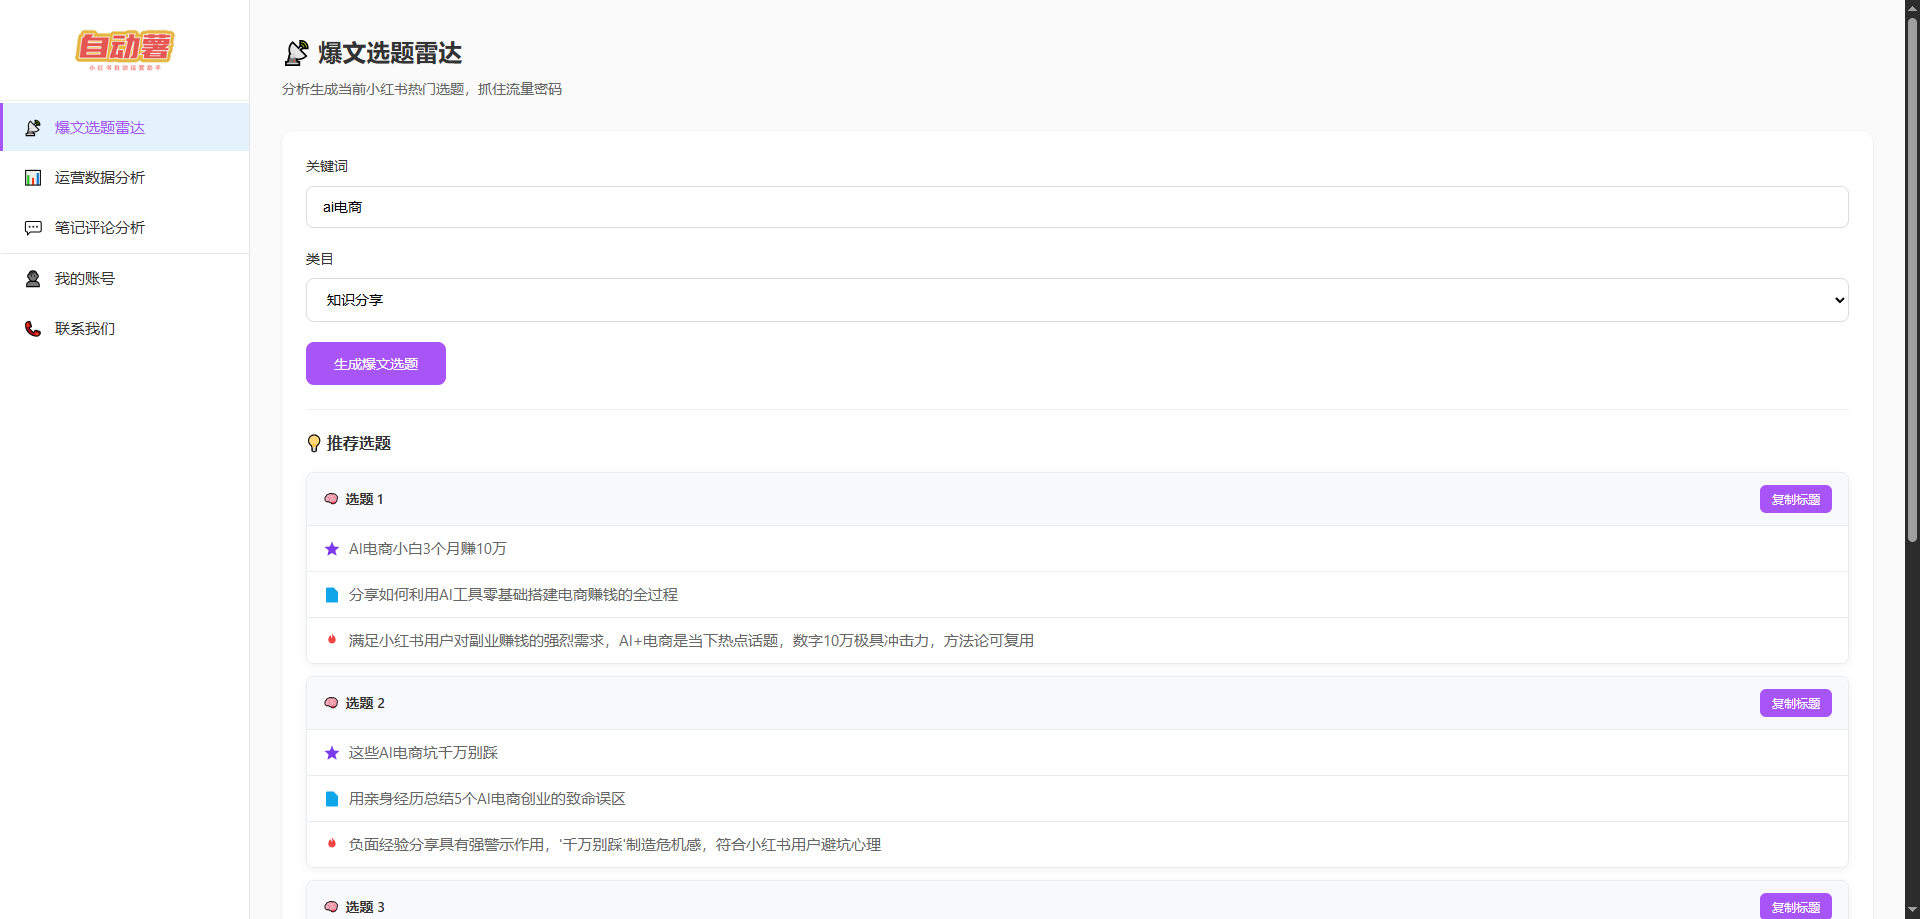Viewport: 1920px width, 919px height.
Task: Click the speech bubble icon for 笔记评论分析
Action: (x=33, y=228)
